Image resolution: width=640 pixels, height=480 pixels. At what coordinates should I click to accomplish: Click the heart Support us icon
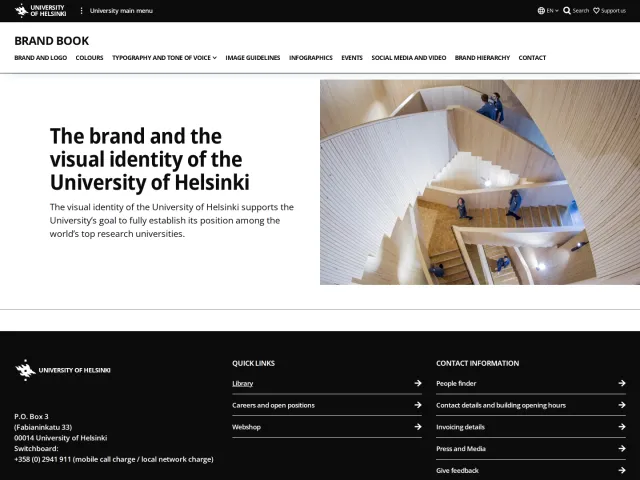click(596, 11)
